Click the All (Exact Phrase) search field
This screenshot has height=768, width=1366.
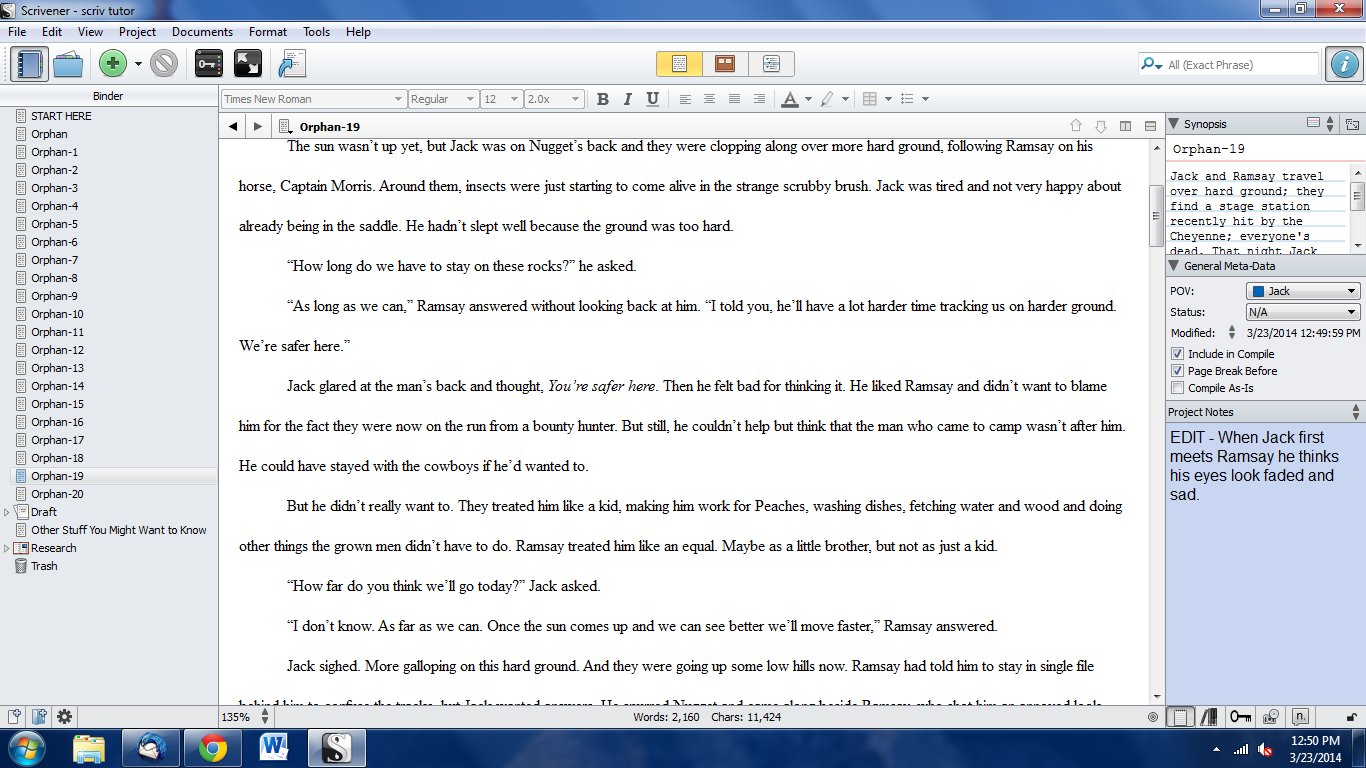[x=1240, y=65]
